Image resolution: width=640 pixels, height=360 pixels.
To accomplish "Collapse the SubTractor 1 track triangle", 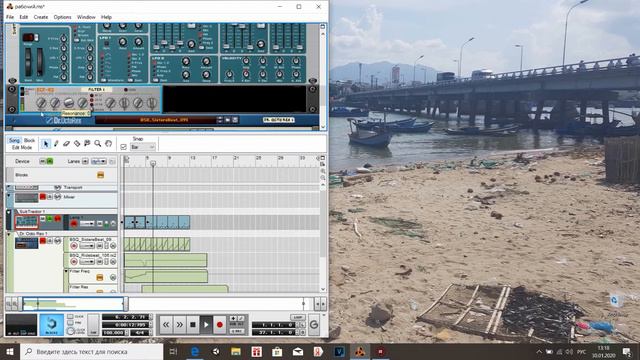I will pos(9,213).
